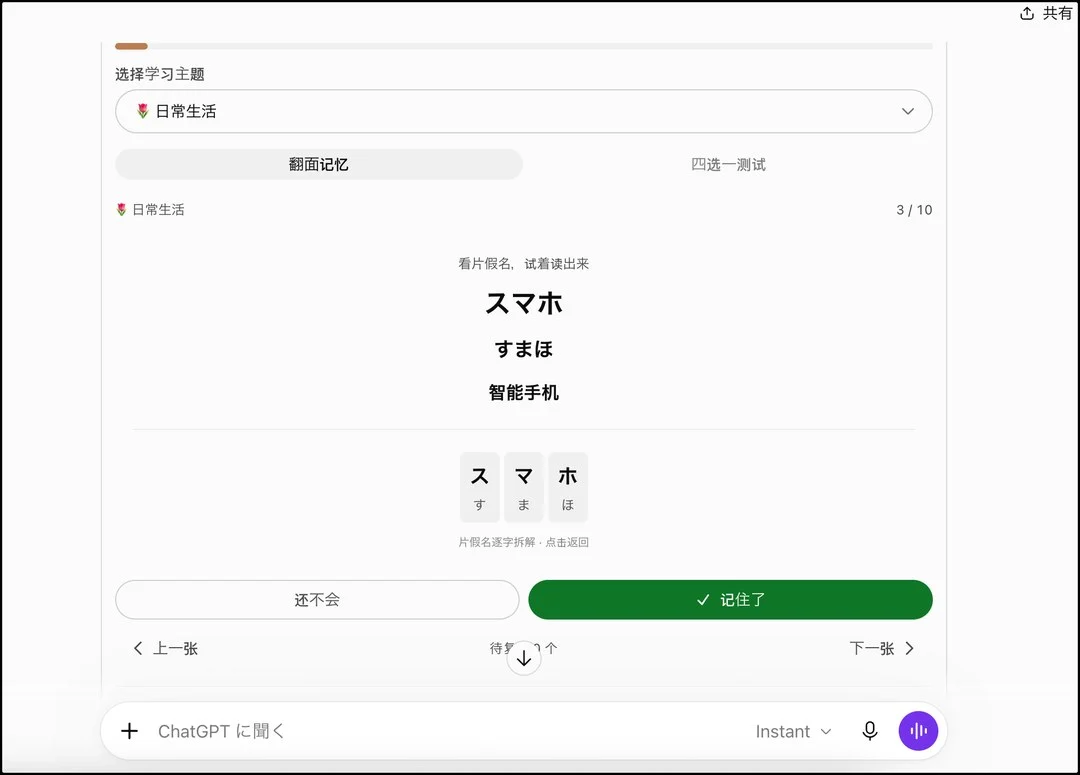This screenshot has width=1080, height=775.
Task: Click the スマホ katakana word
Action: click(x=523, y=303)
